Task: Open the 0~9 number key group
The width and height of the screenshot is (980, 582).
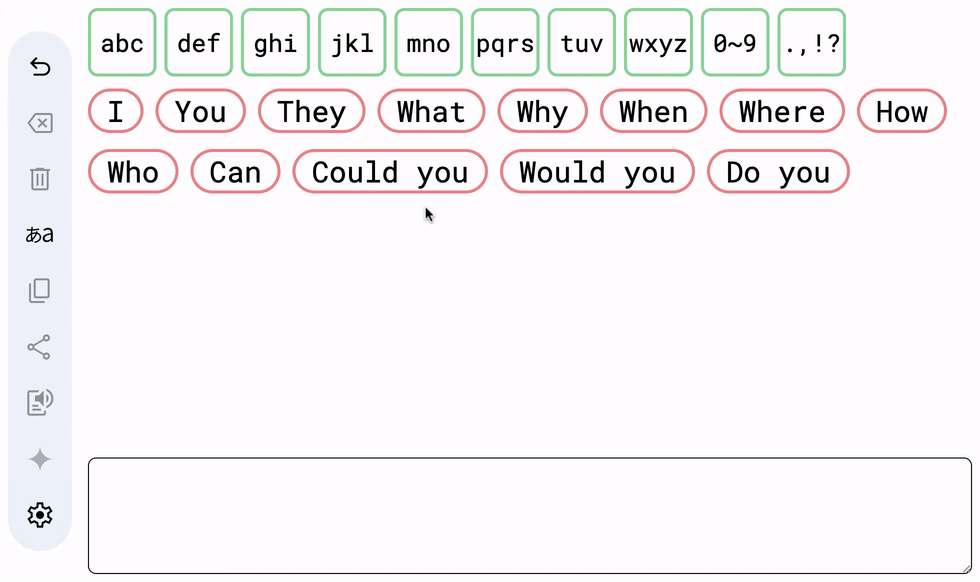Action: click(735, 43)
